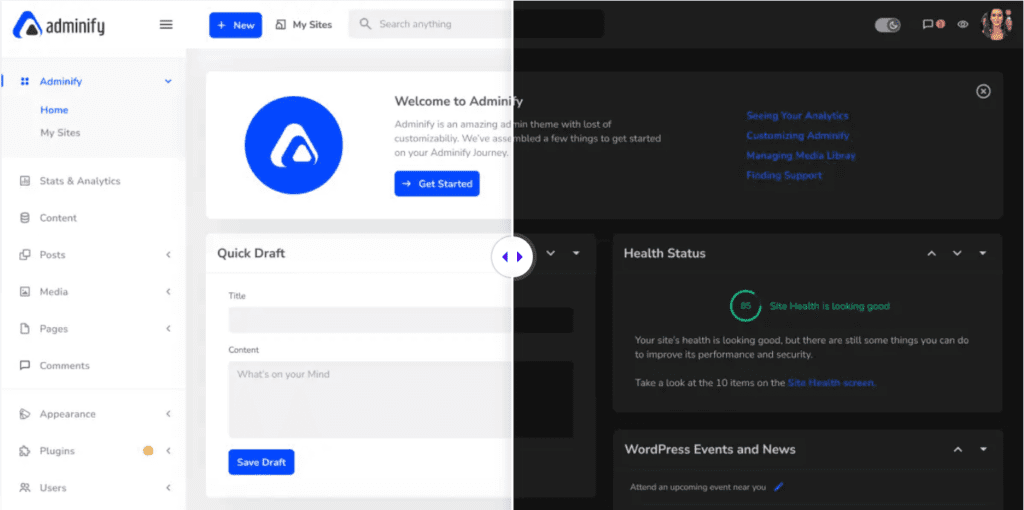Open My Sites in top bar
The image size is (1024, 510).
click(x=304, y=25)
